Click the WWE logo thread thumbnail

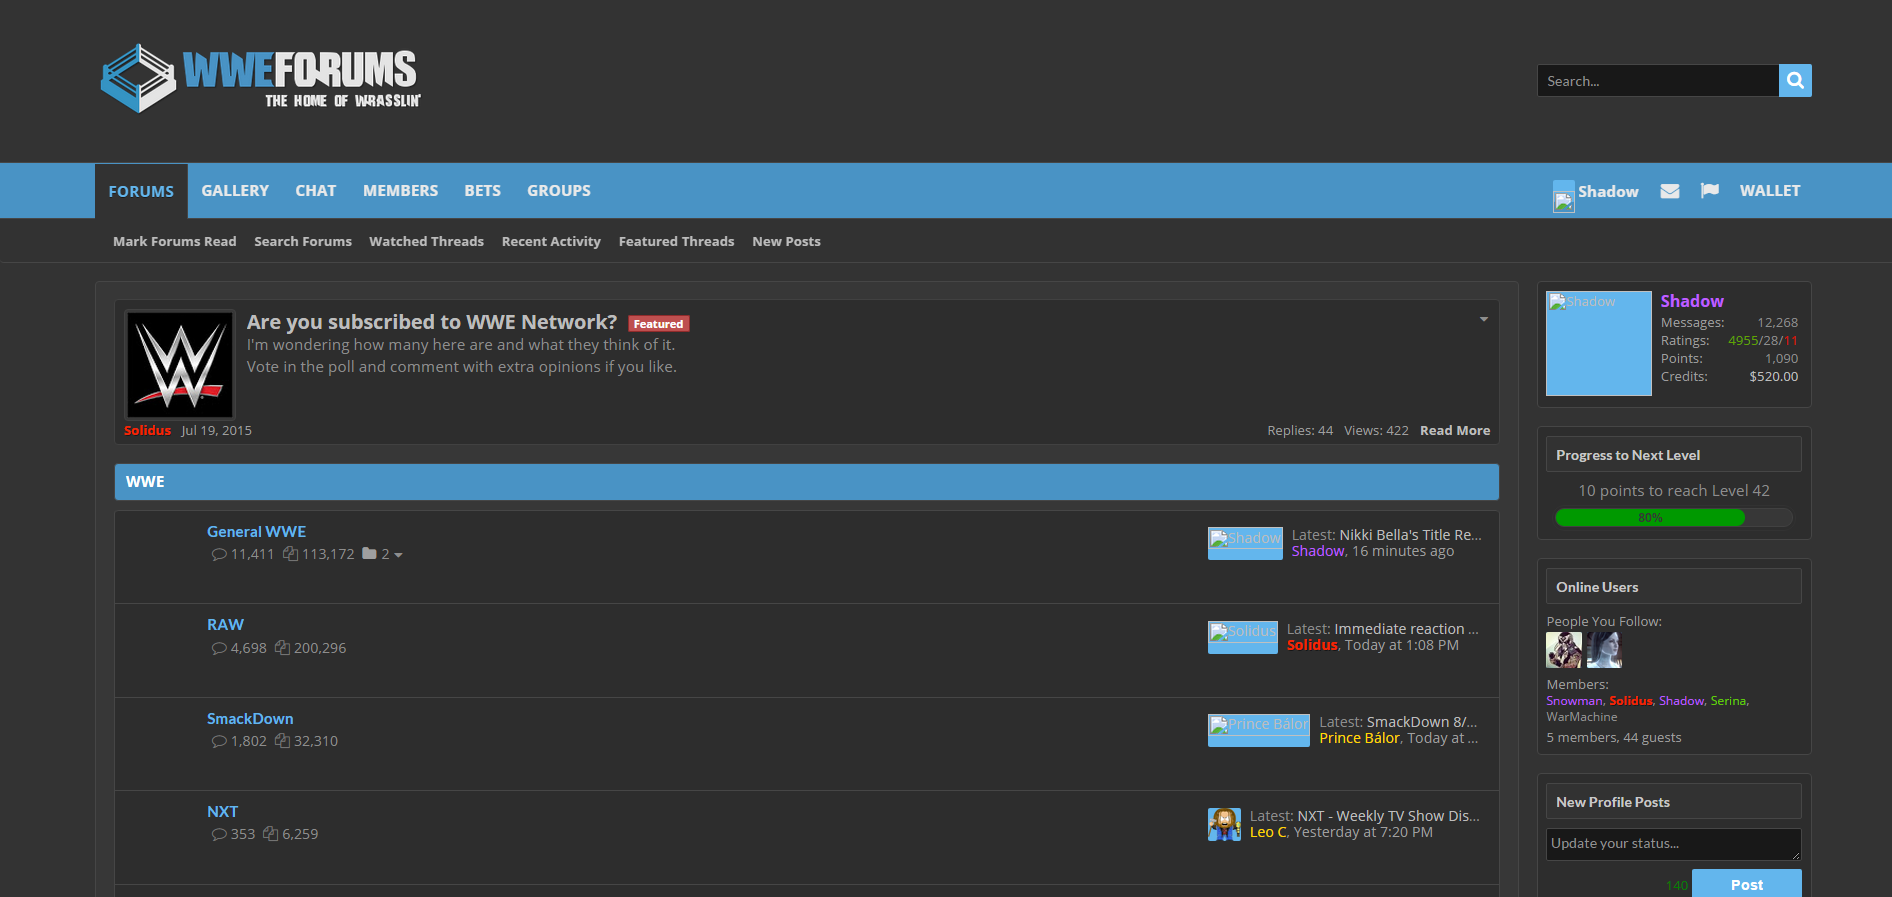[x=180, y=364]
